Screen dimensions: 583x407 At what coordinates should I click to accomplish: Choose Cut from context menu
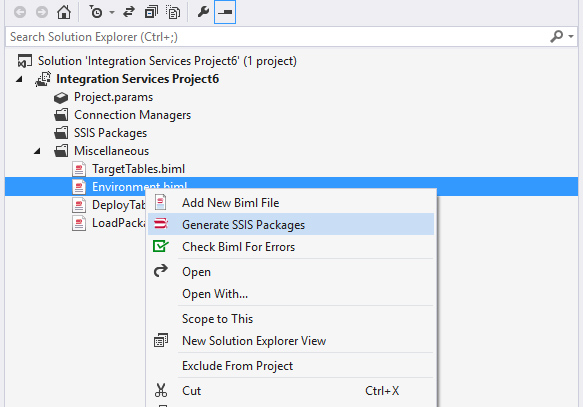pyautogui.click(x=291, y=391)
